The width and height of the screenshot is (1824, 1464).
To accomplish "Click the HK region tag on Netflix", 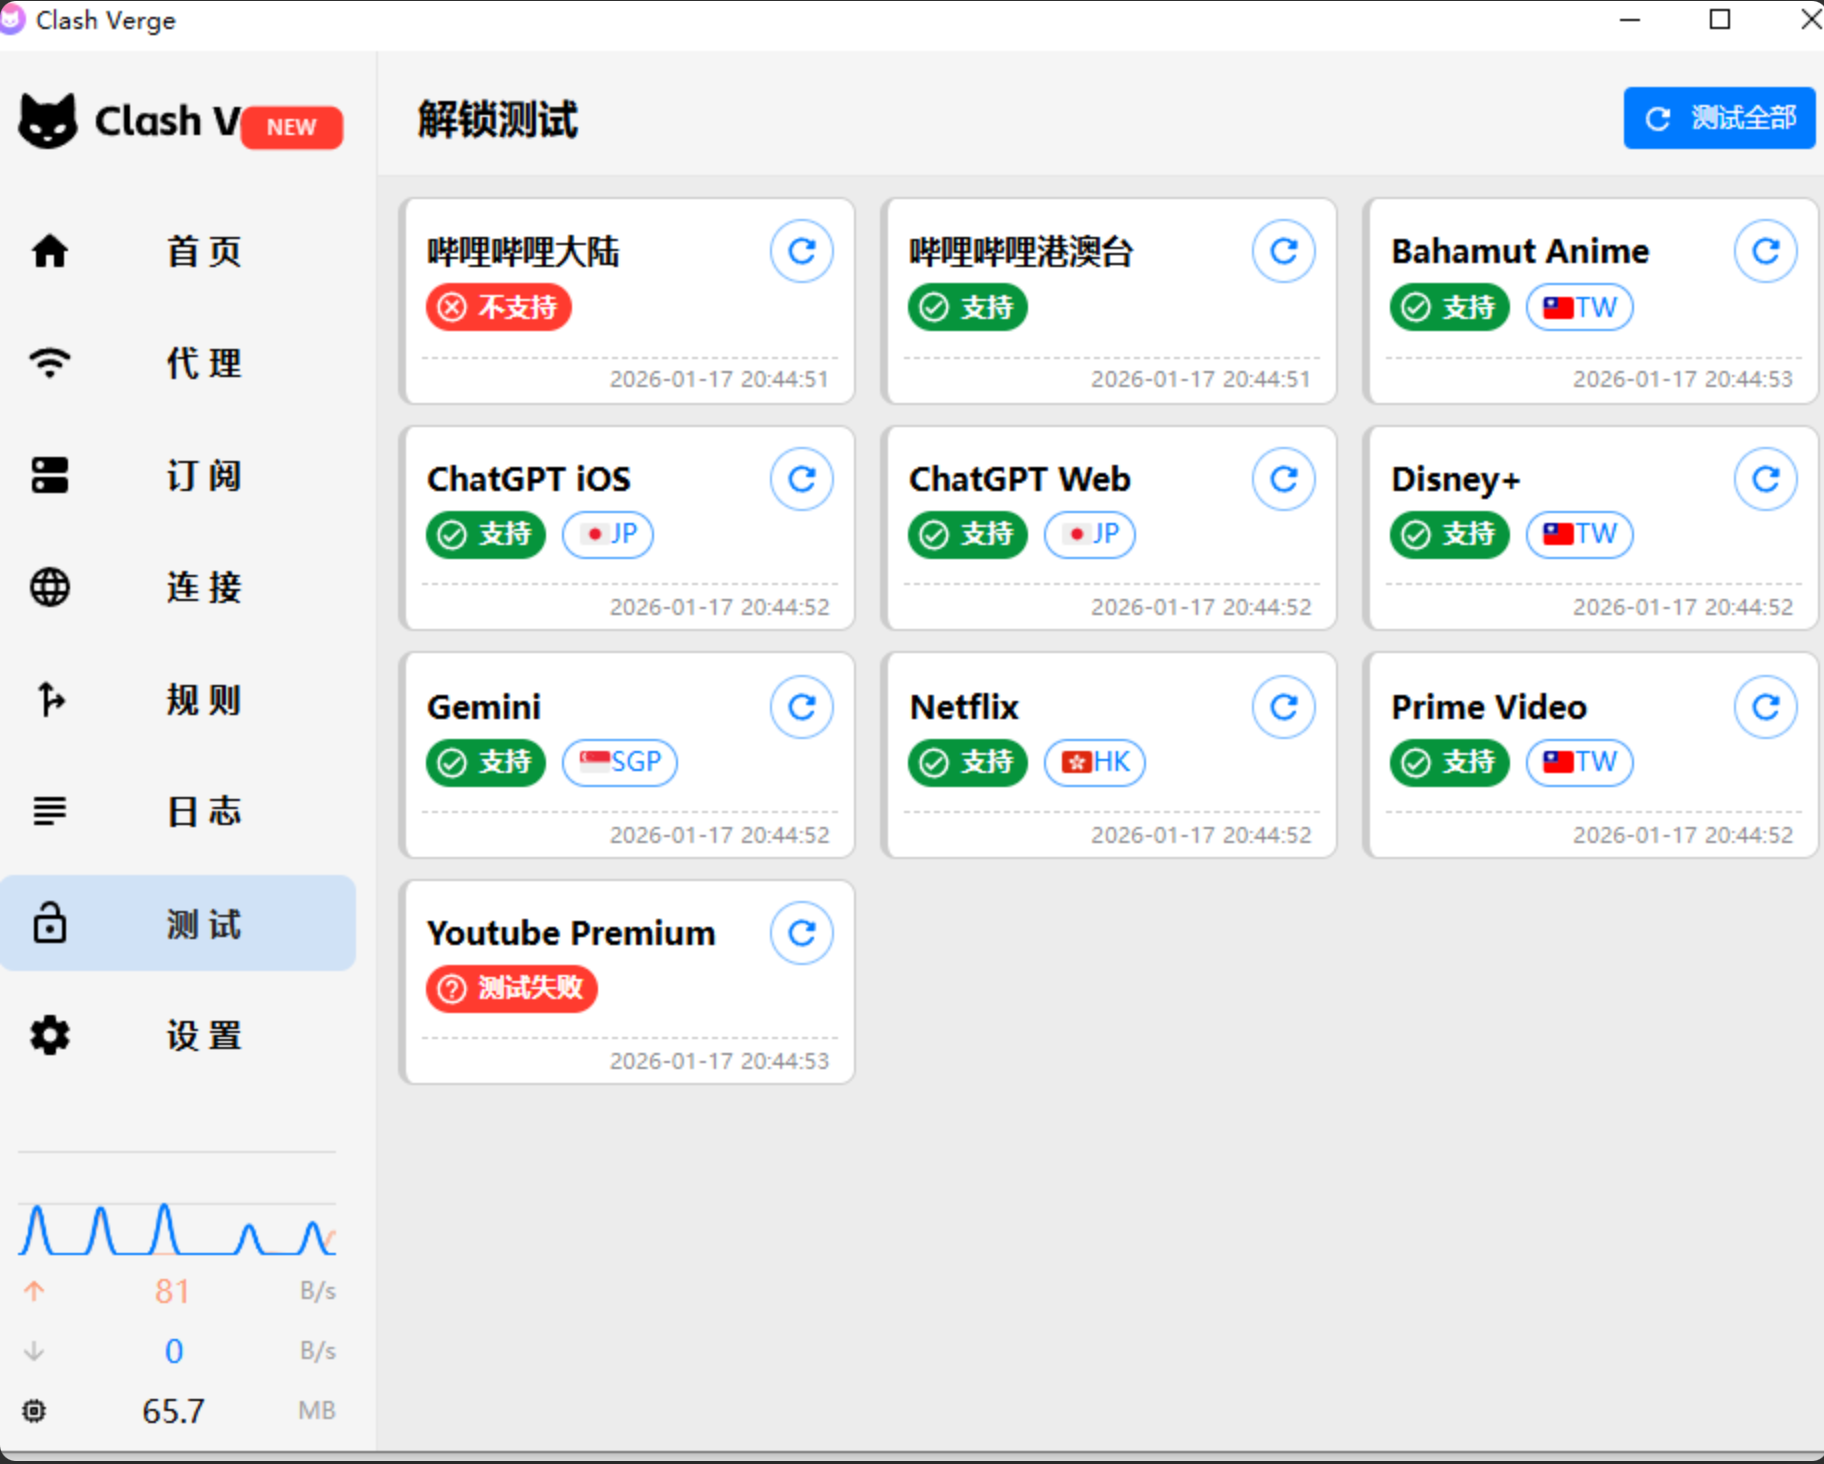I will click(1094, 762).
